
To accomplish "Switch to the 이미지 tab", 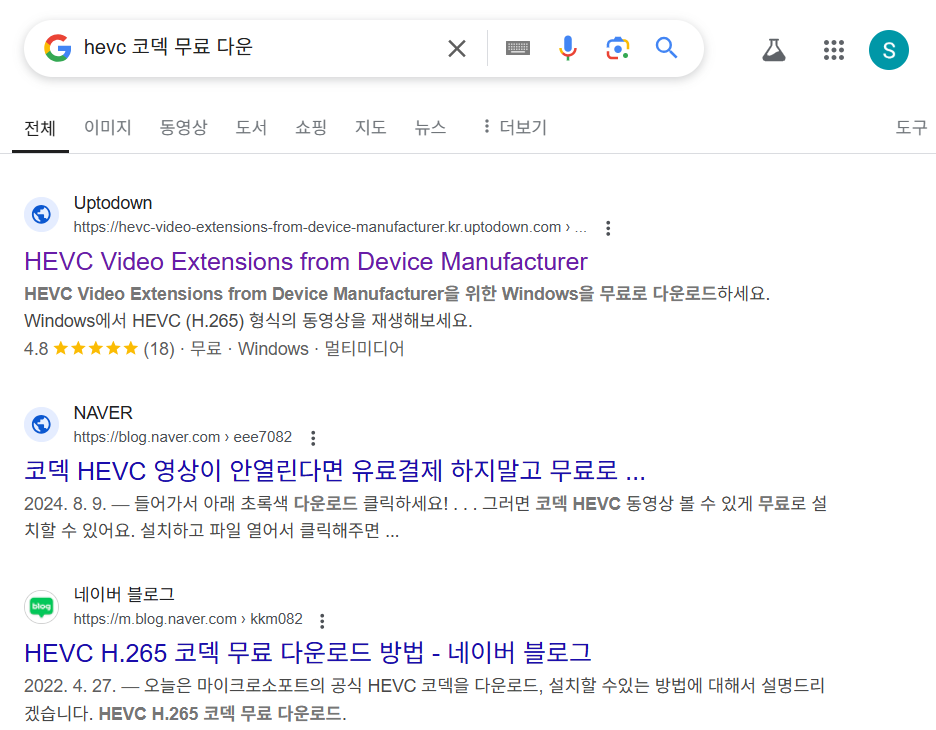I will (x=107, y=127).
